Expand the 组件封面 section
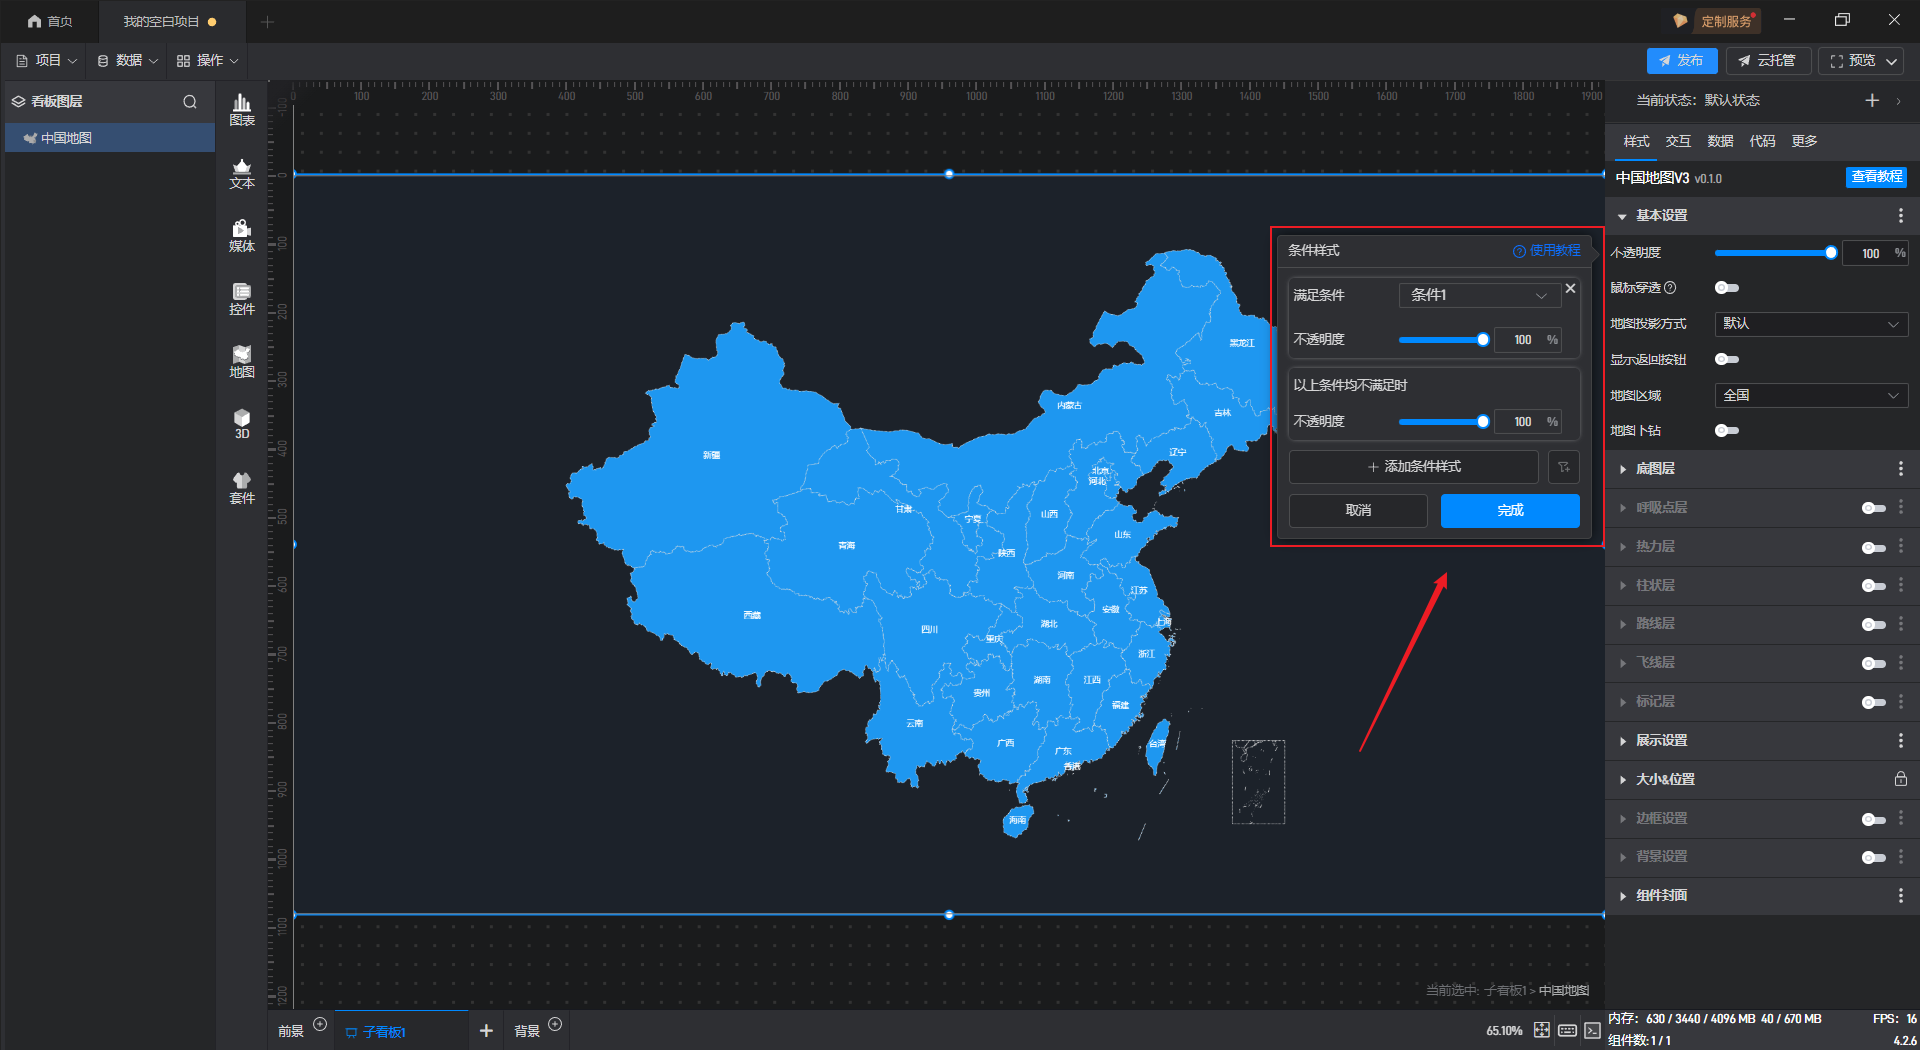 [1622, 896]
